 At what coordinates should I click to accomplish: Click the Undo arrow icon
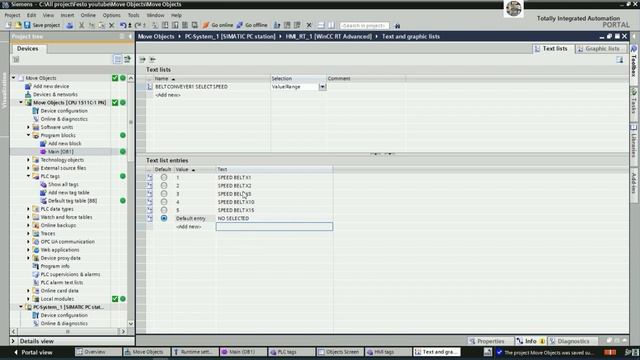point(123,25)
